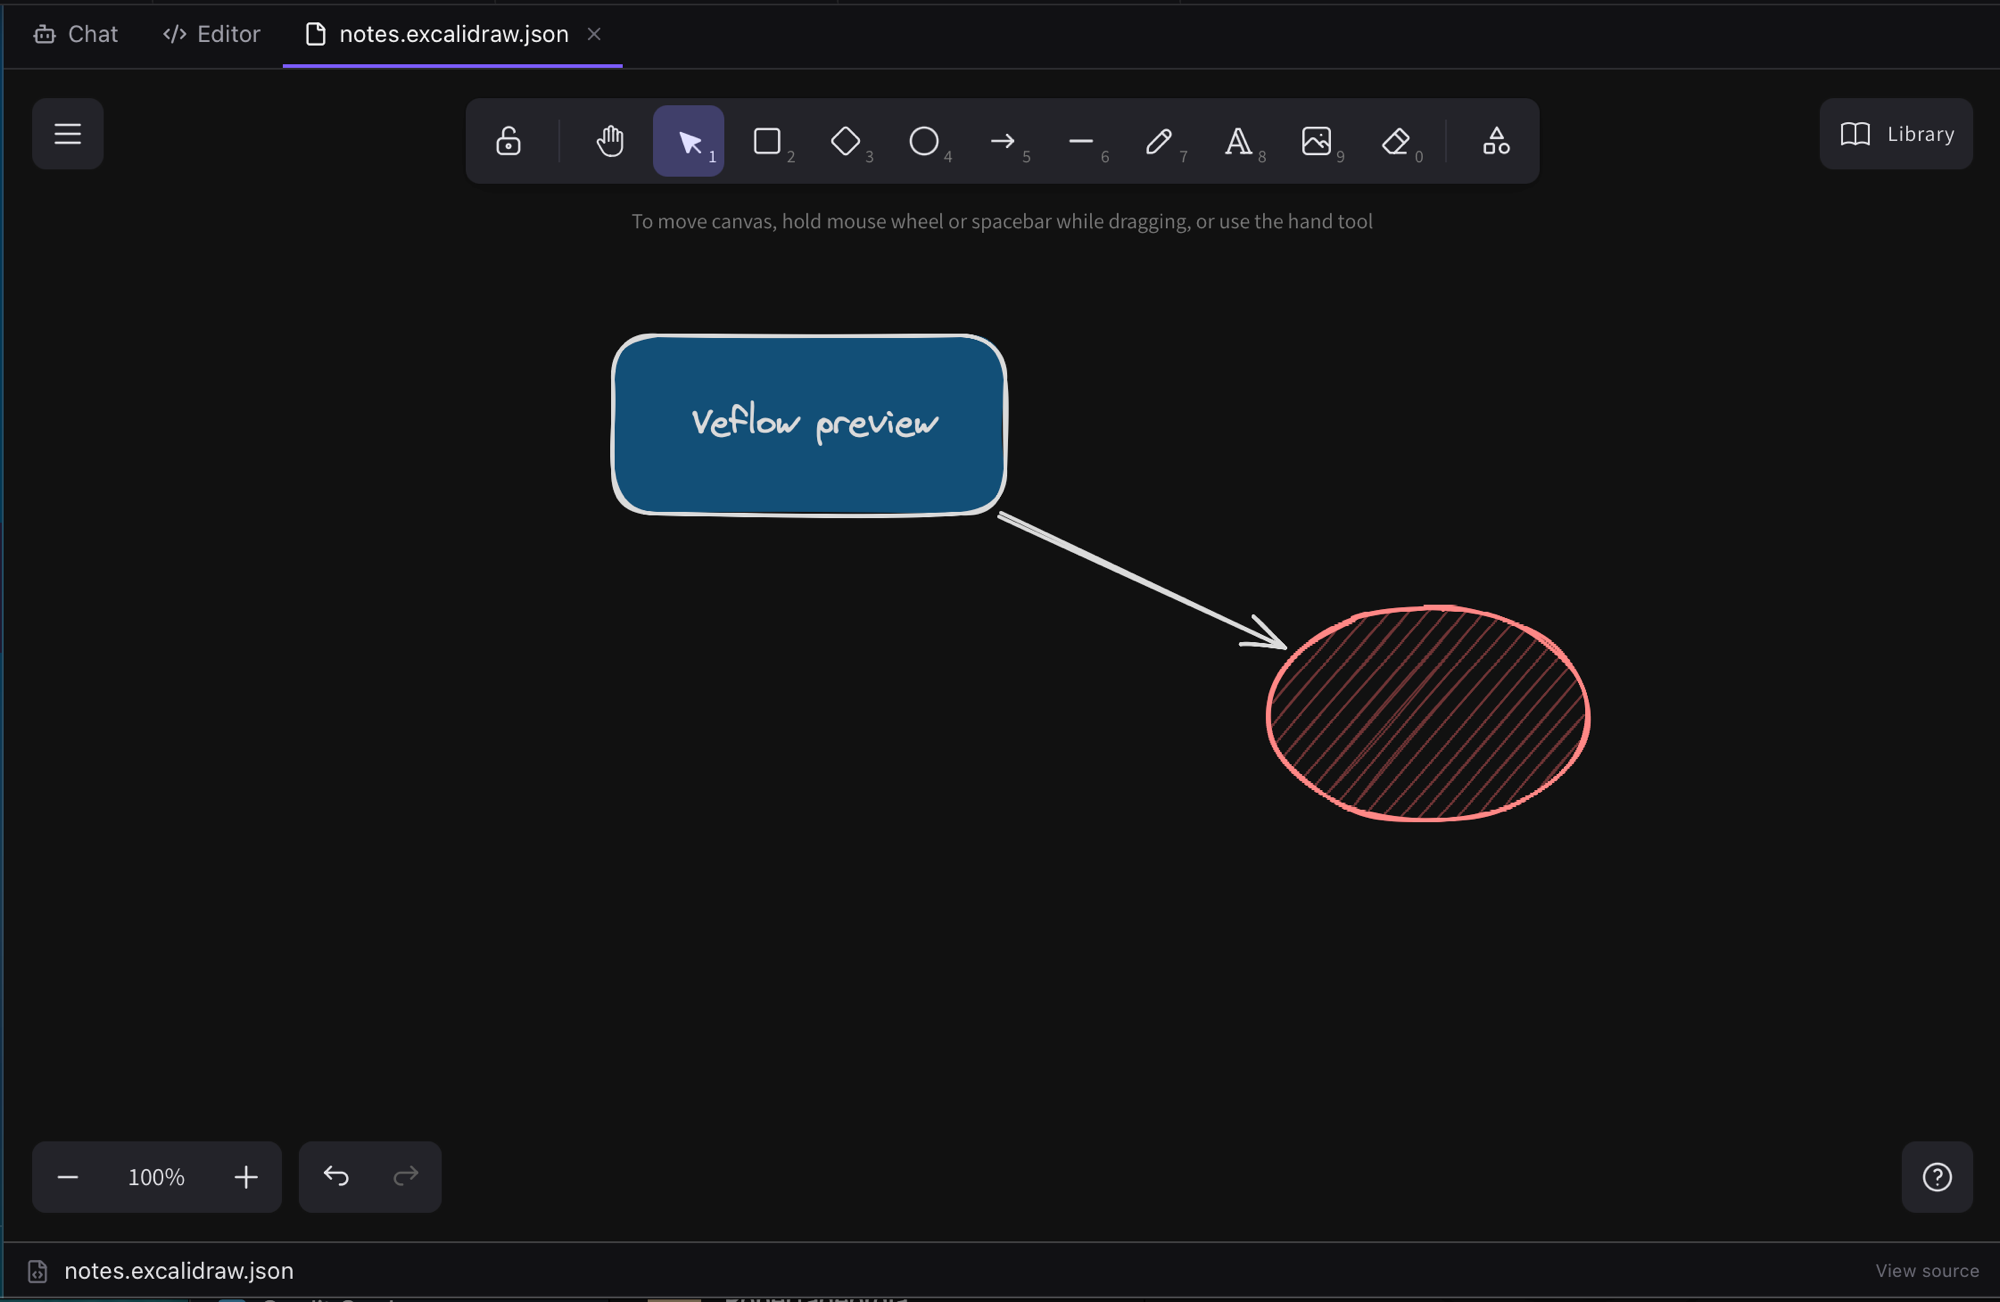Select the Rectangle tool

pyautogui.click(x=767, y=141)
